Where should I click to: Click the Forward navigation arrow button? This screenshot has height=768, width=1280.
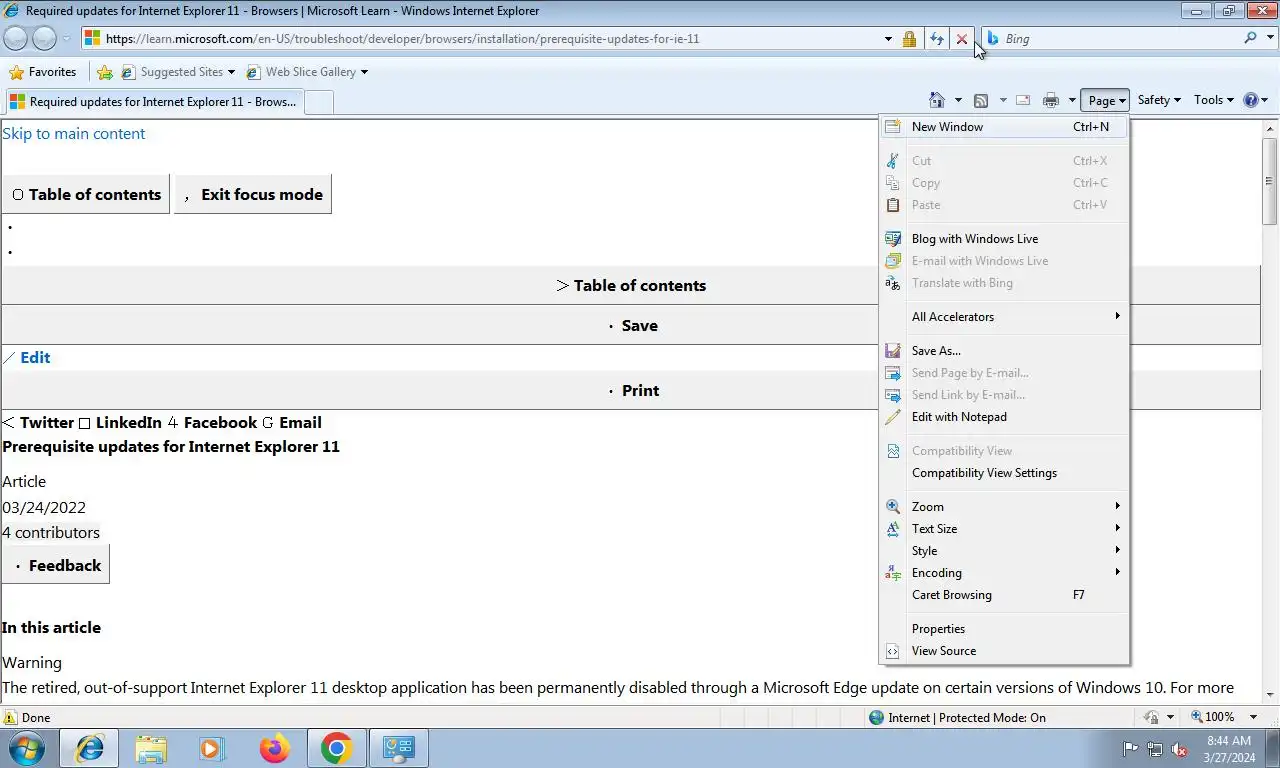(45, 39)
